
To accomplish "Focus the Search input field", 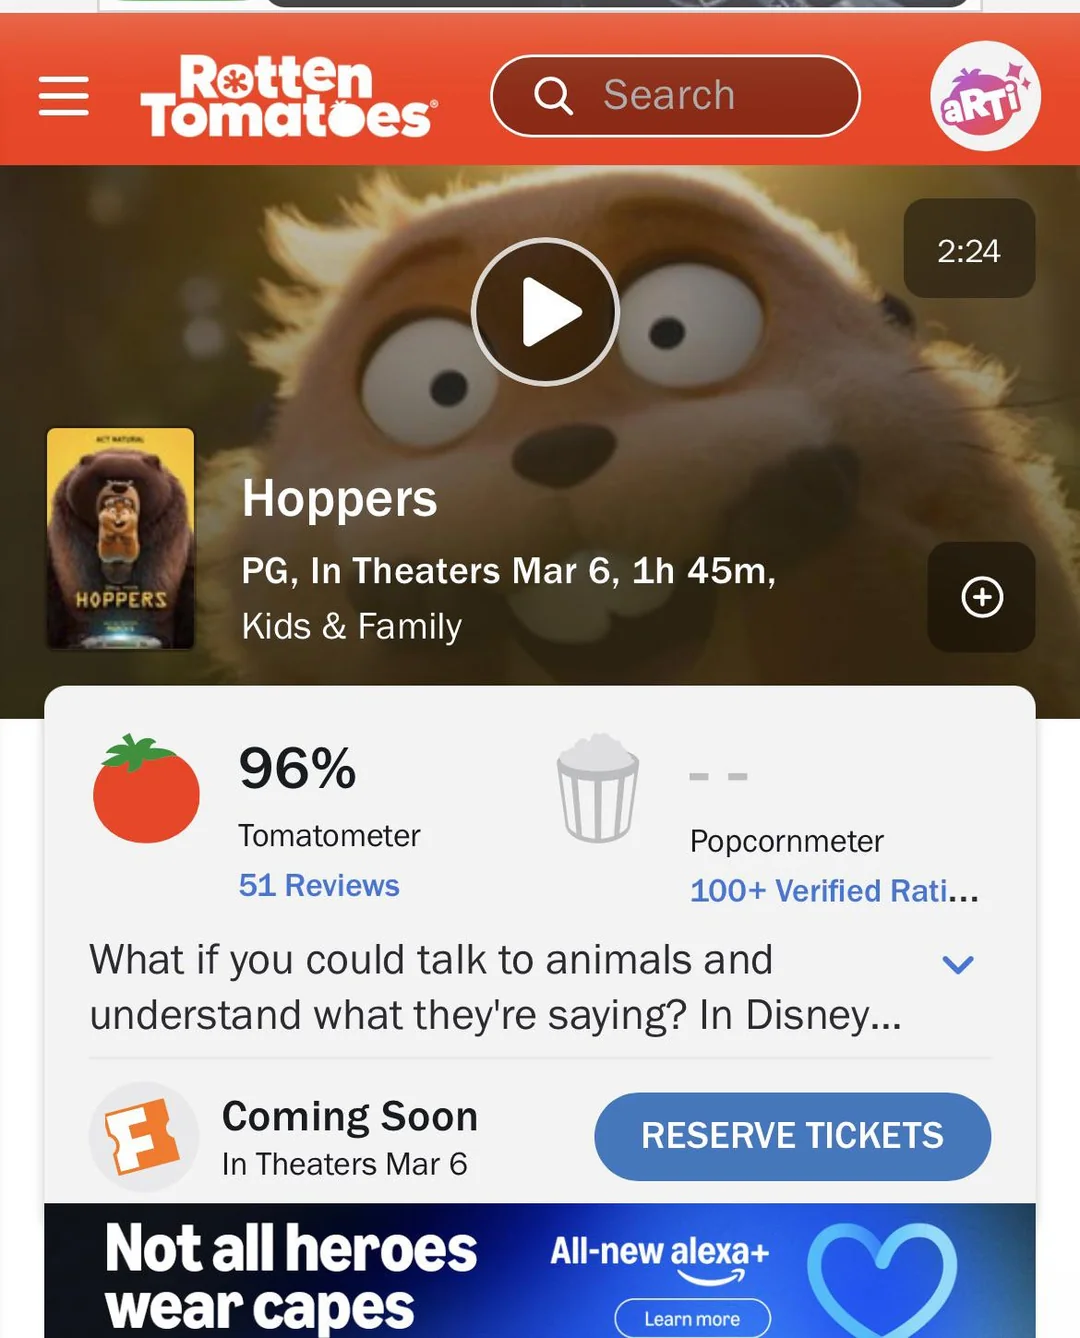I will [675, 96].
